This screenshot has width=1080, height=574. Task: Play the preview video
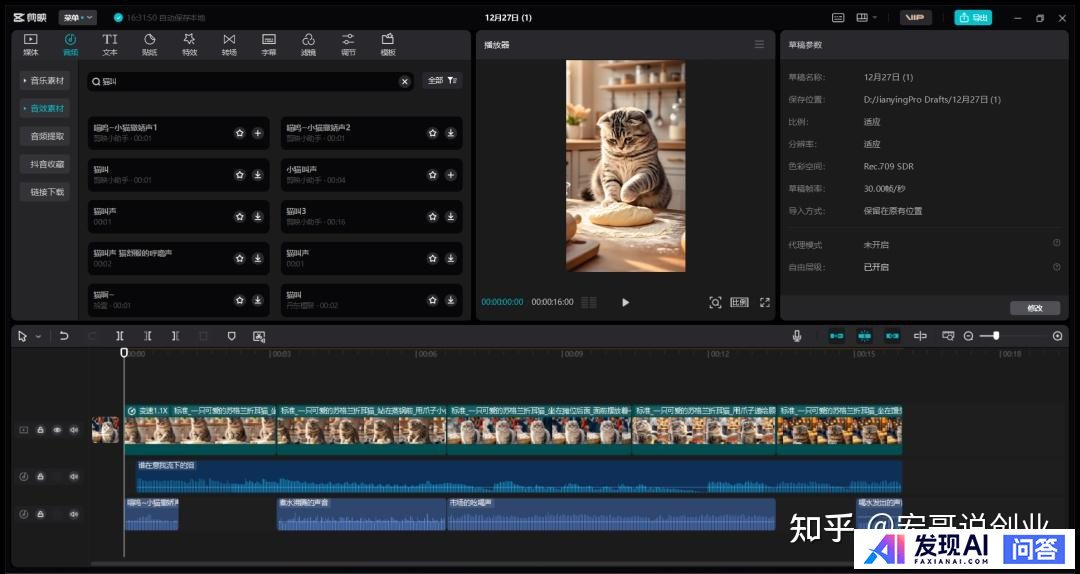coord(625,302)
